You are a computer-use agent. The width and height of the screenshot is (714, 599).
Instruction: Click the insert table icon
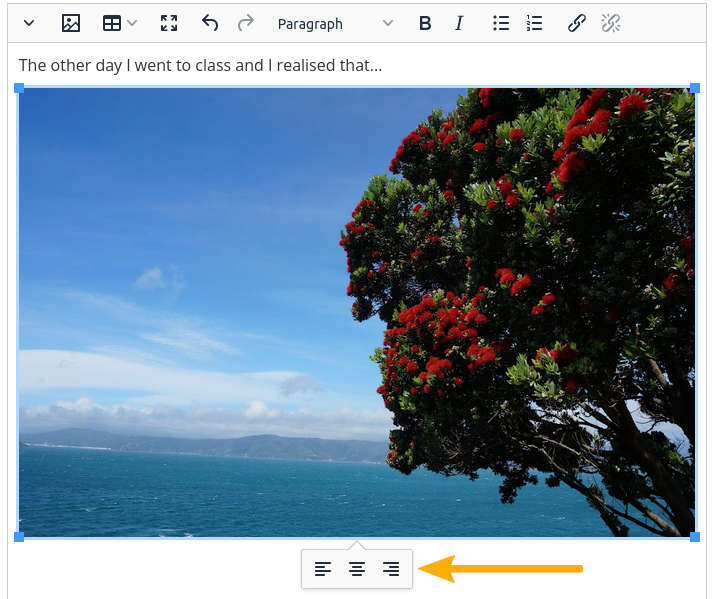pyautogui.click(x=112, y=23)
